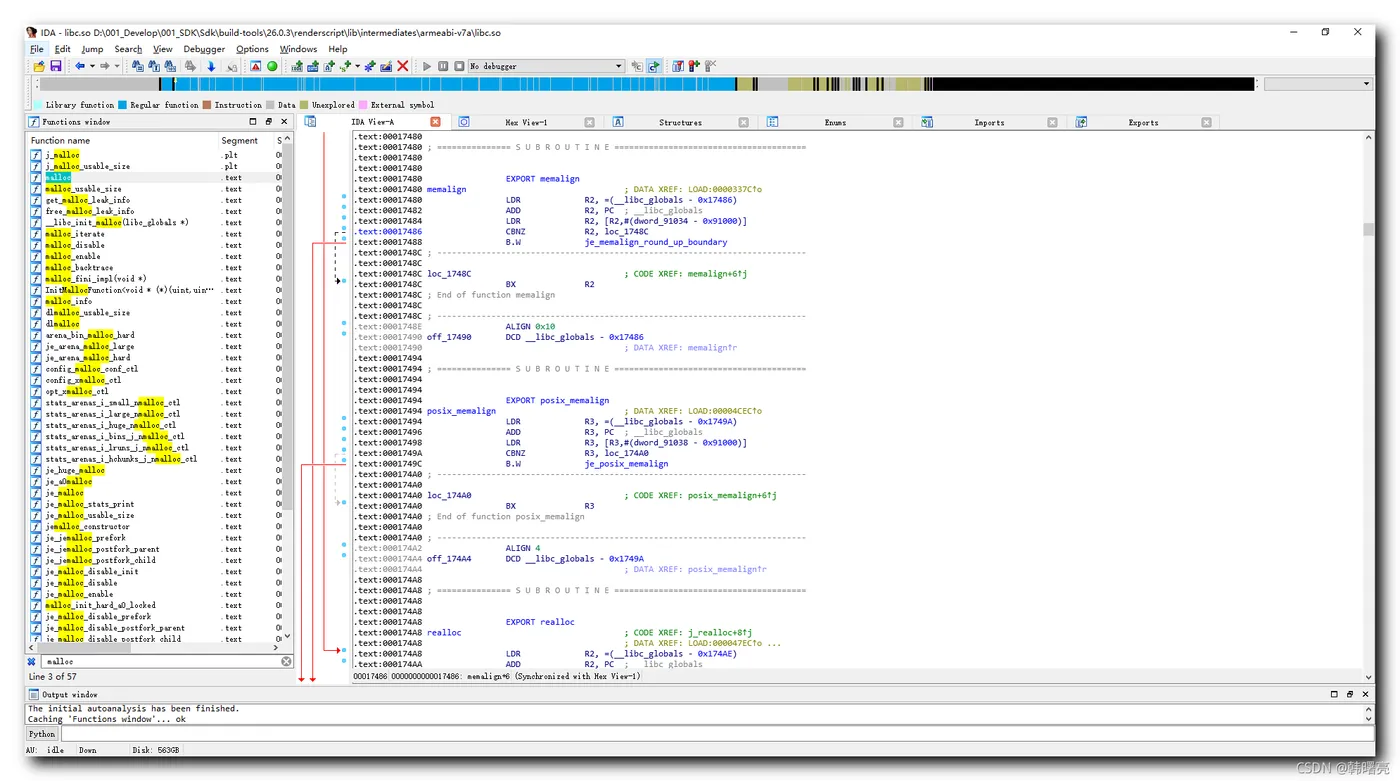The image size is (1400, 781).
Task: Click the Pause process icon
Action: coord(443,66)
